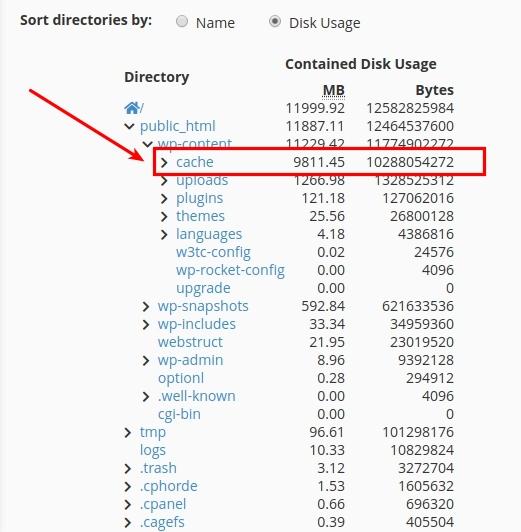Screen dimensions: 521x532
Task: Expand the wp-snapshots folder arrow
Action: (146, 306)
